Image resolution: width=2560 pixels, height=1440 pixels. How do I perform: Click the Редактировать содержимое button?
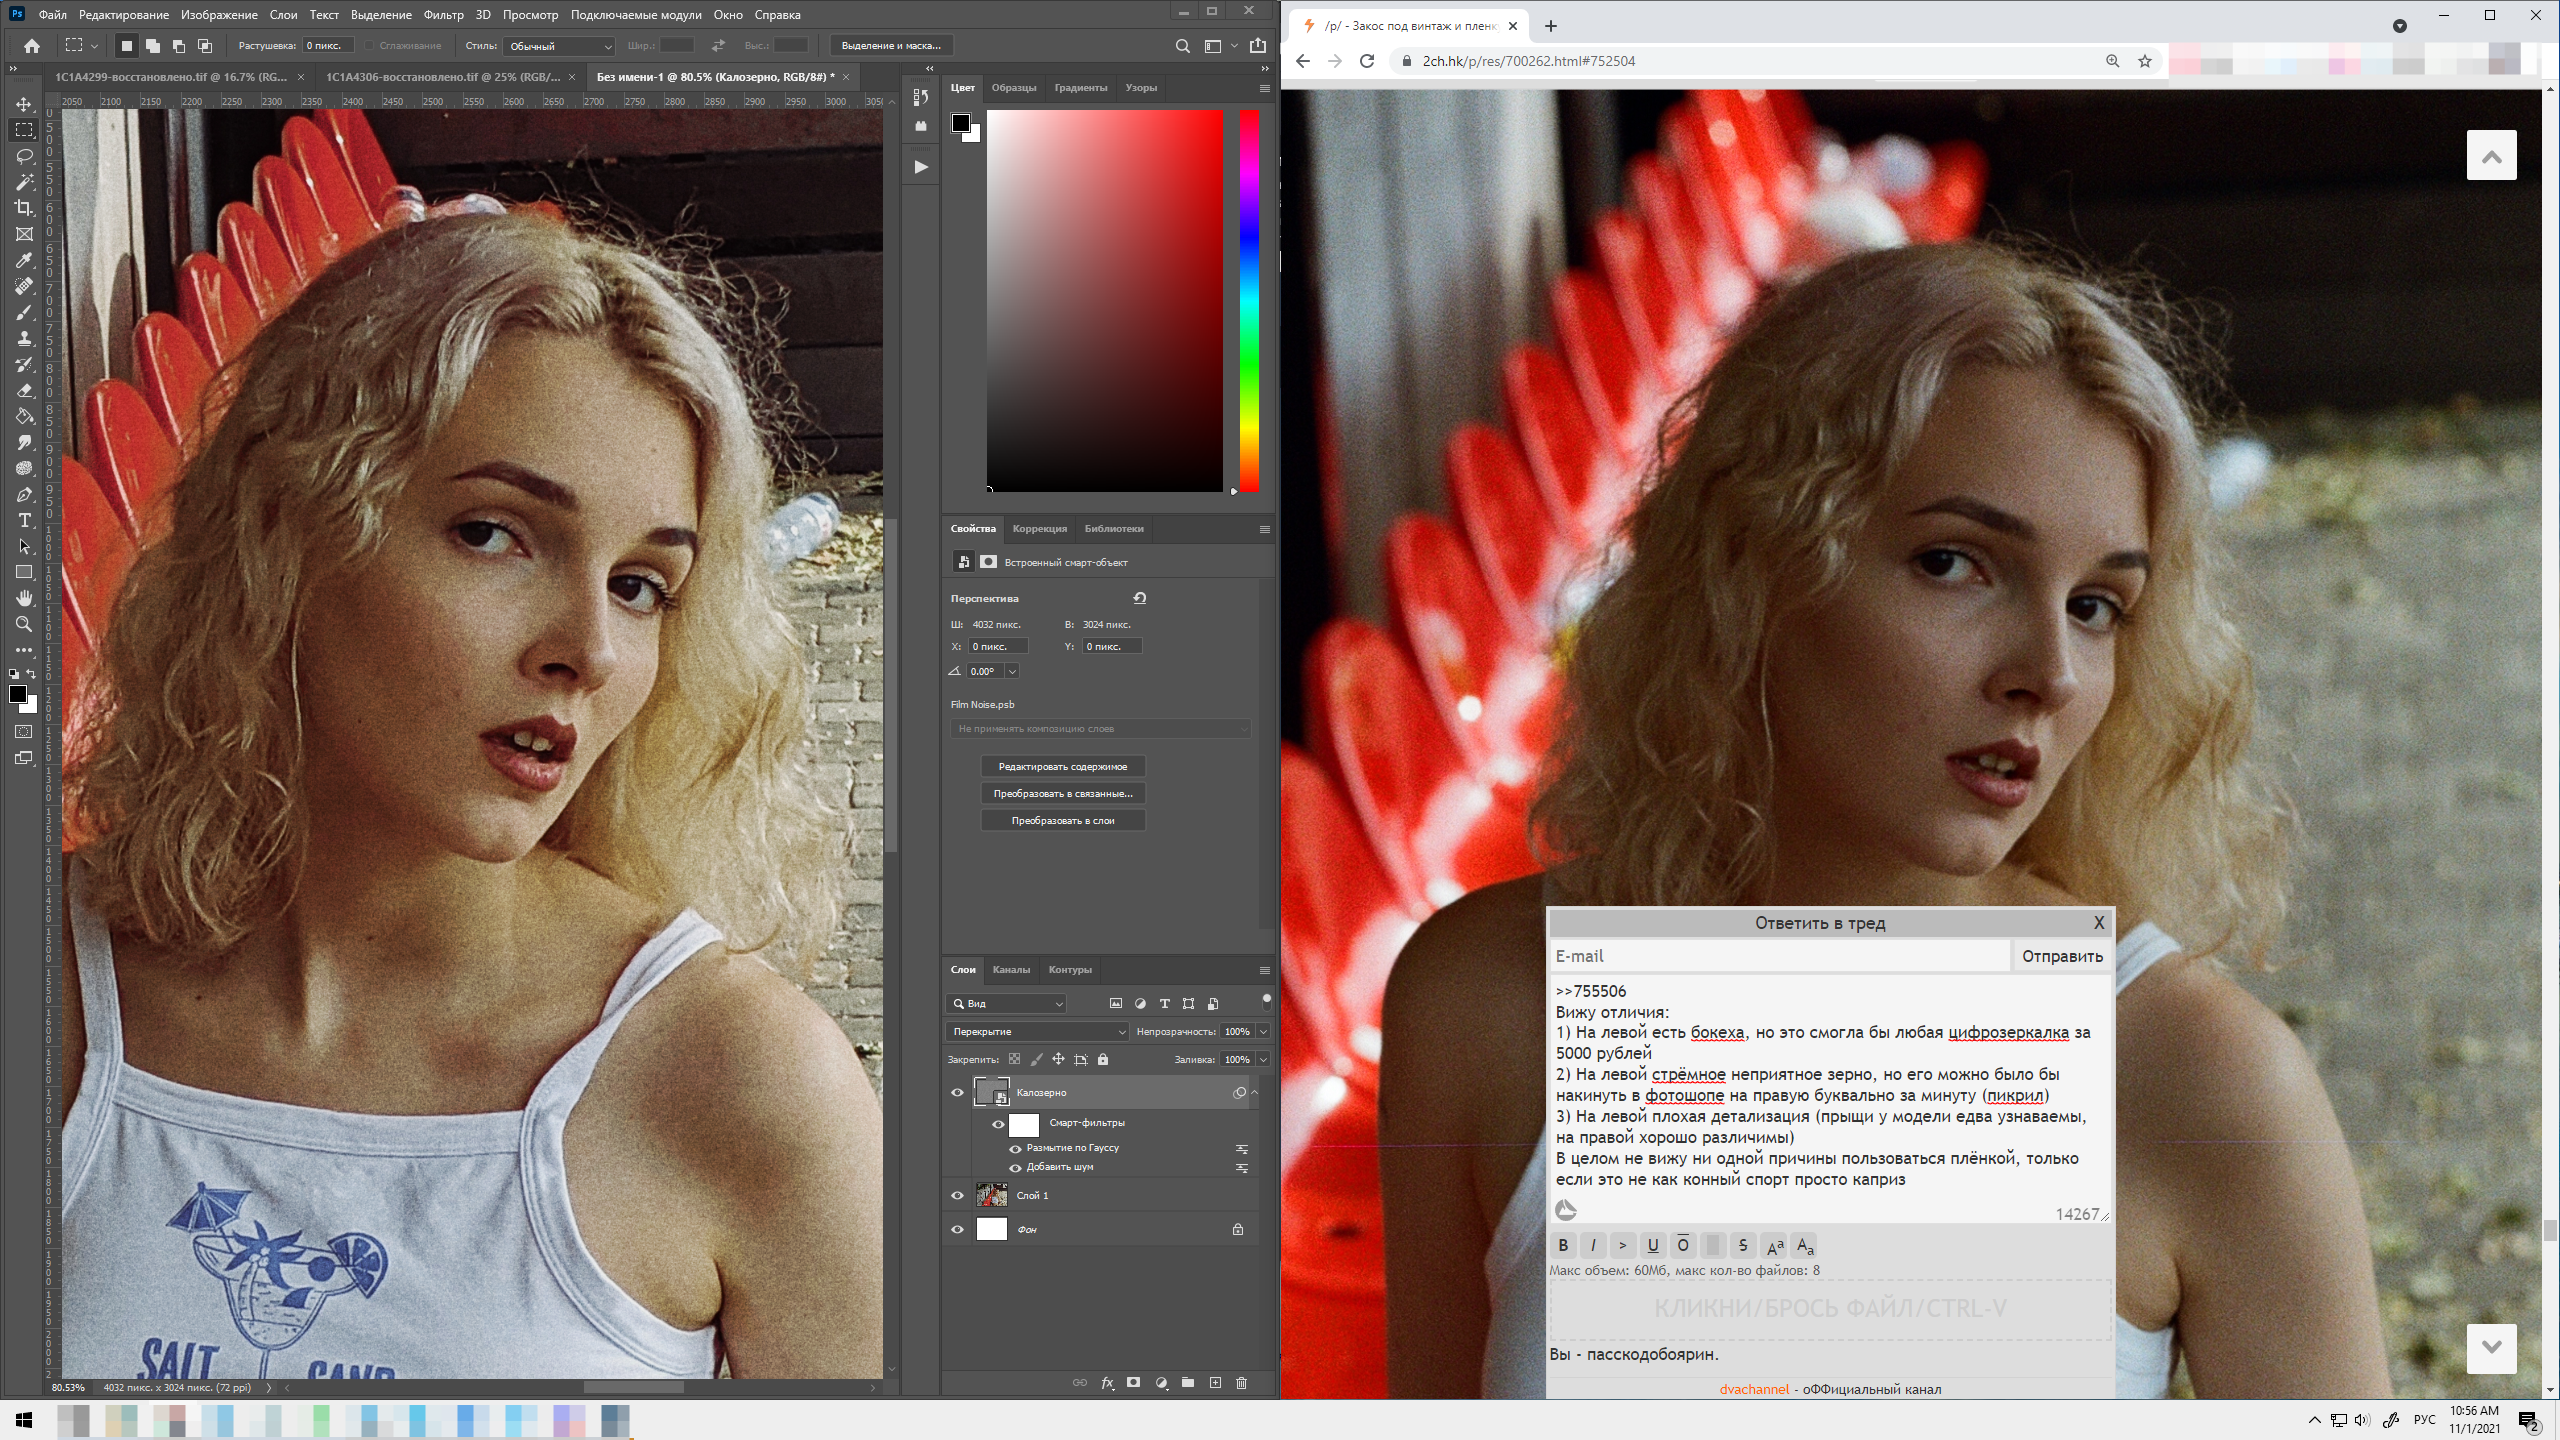(1062, 767)
